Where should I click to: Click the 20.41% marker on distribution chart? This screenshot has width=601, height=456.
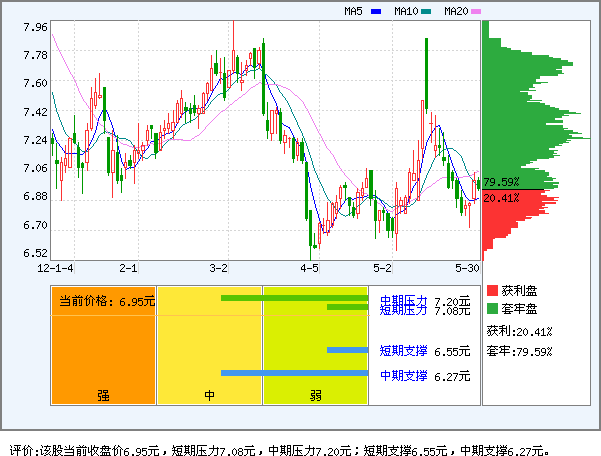point(501,198)
